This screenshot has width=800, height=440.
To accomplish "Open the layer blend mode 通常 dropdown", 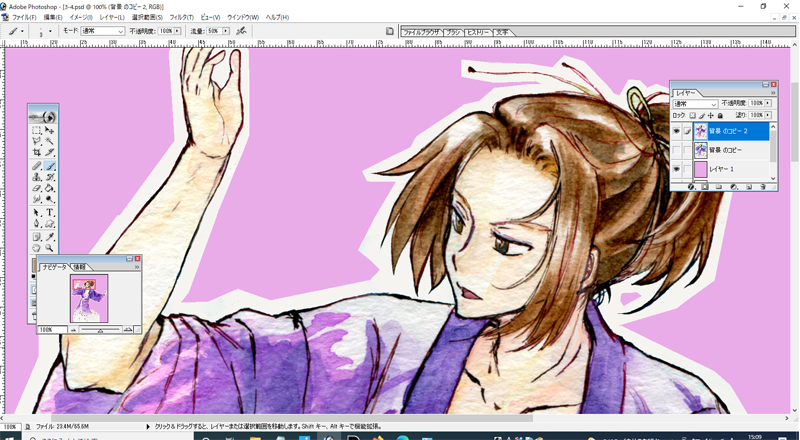I will tap(695, 104).
